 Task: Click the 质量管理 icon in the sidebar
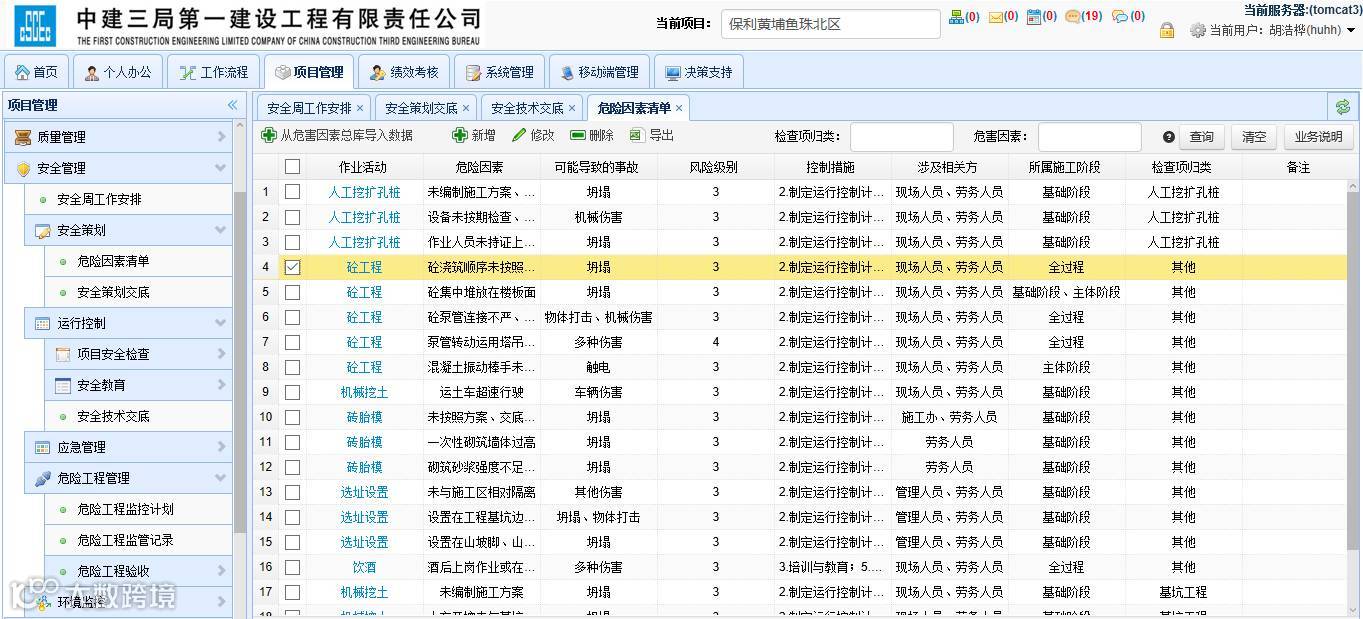point(23,137)
